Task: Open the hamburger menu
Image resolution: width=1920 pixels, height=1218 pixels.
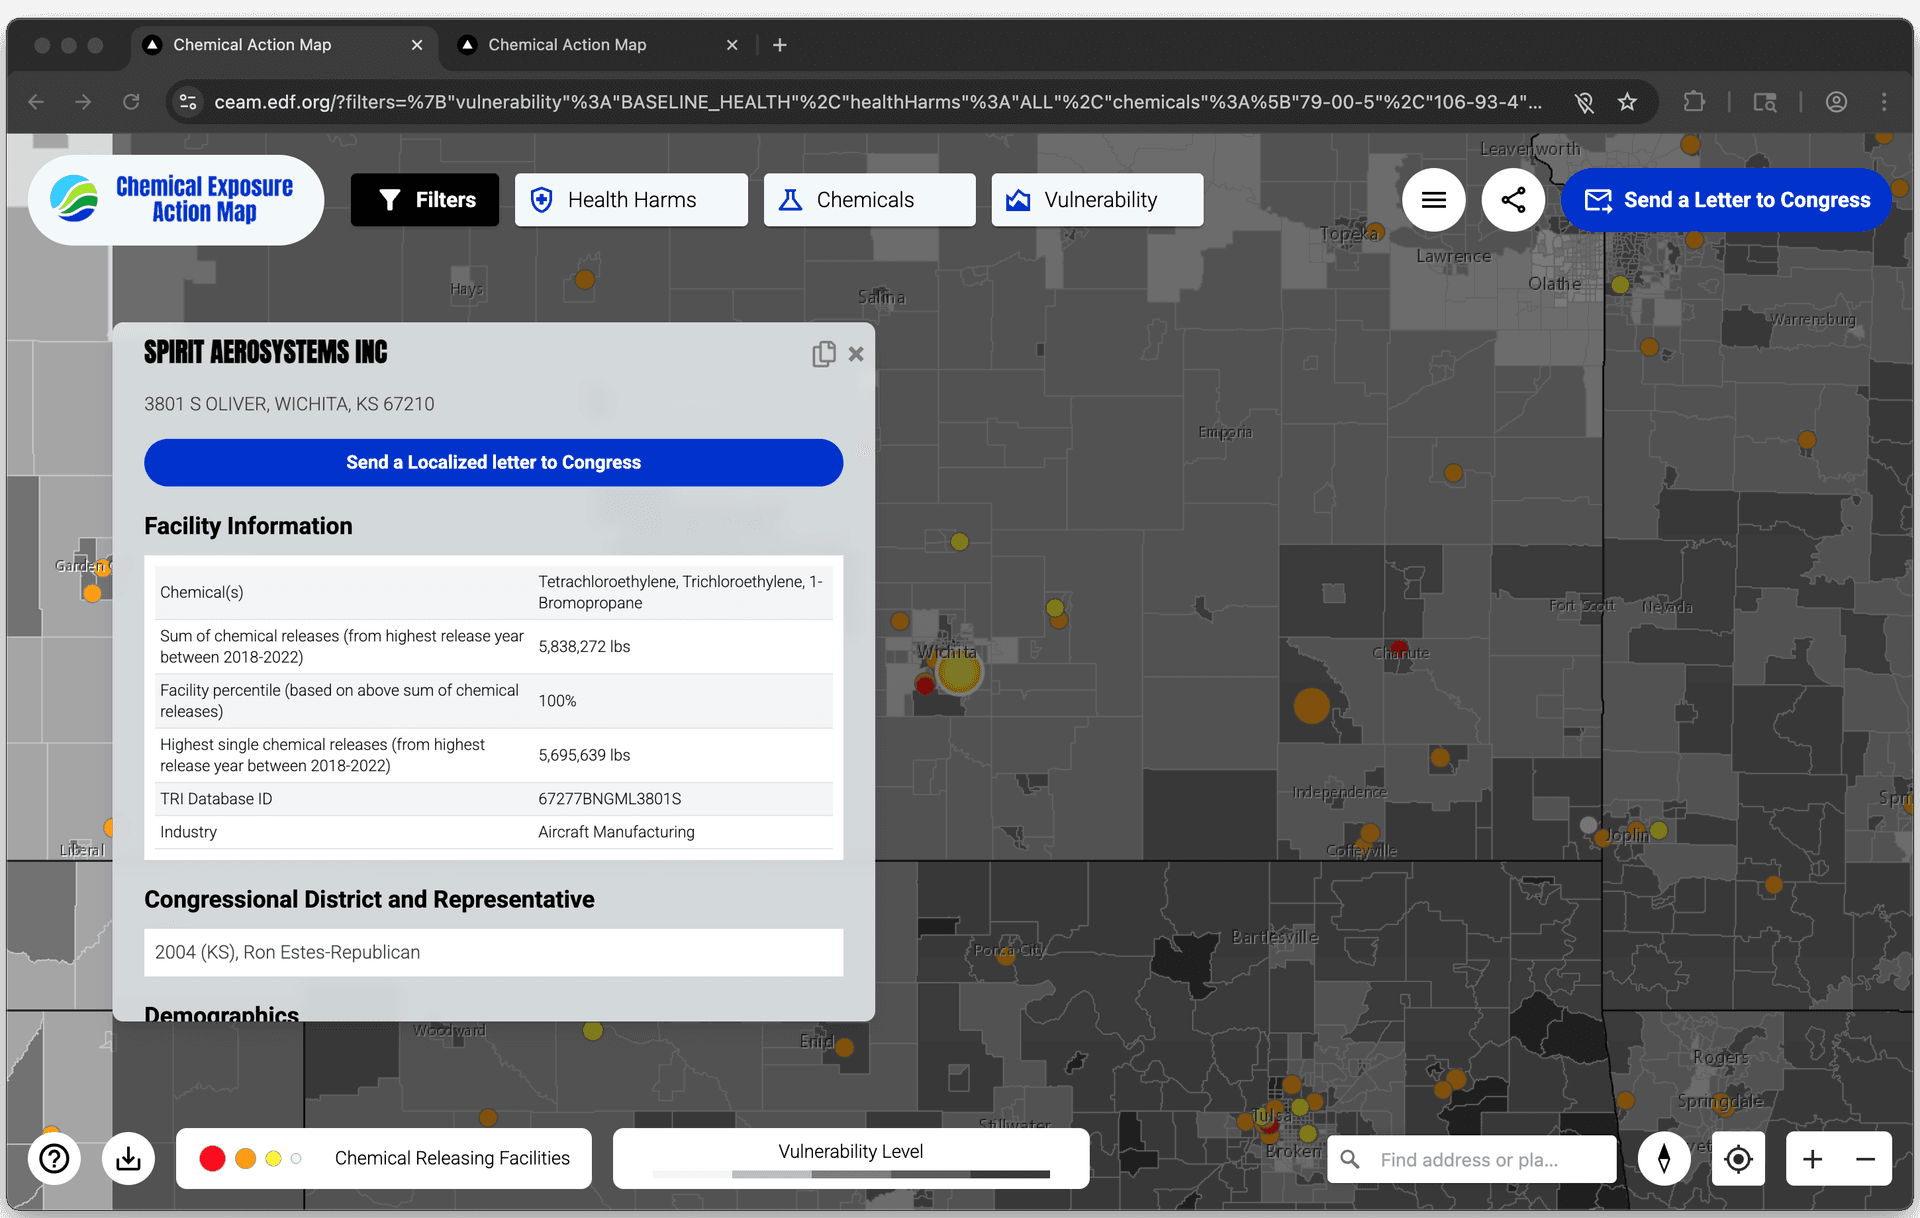Action: point(1434,199)
